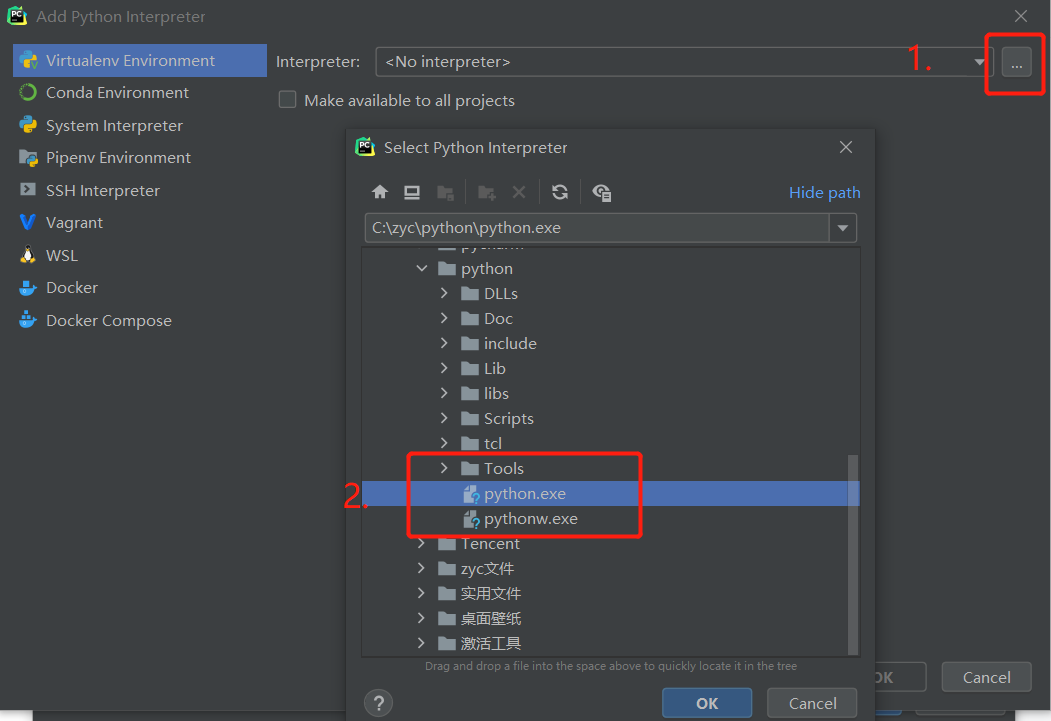This screenshot has height=721, width=1051.
Task: Expand the zyc文件 folder
Action: [x=422, y=568]
